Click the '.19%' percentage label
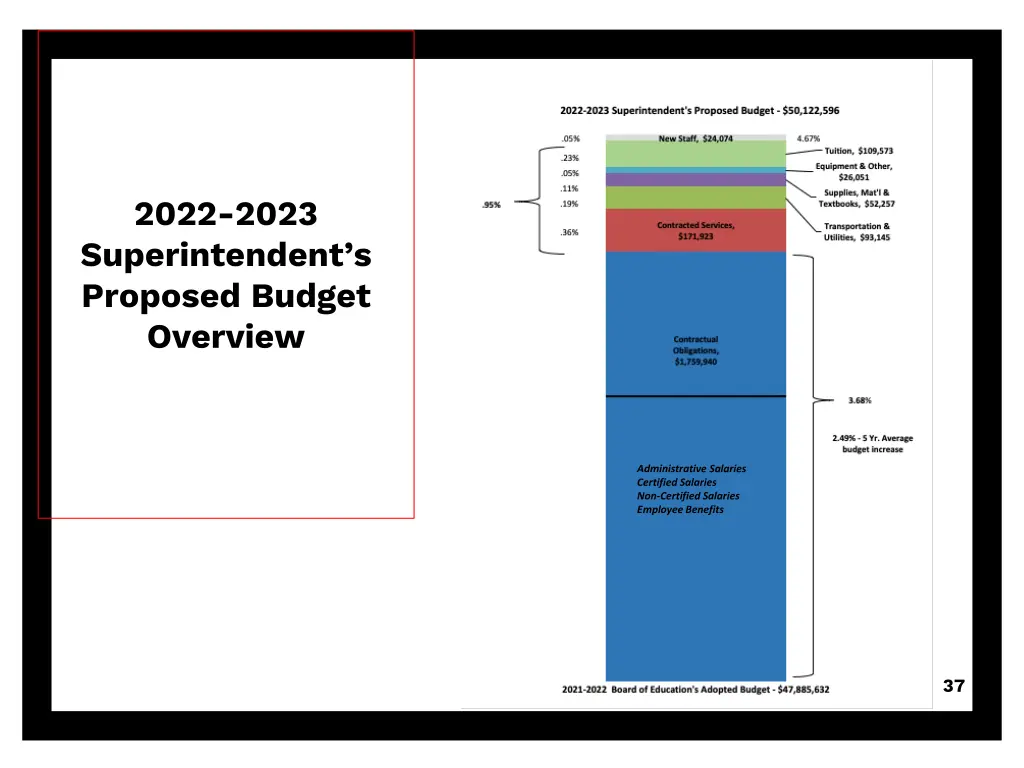 (x=569, y=204)
